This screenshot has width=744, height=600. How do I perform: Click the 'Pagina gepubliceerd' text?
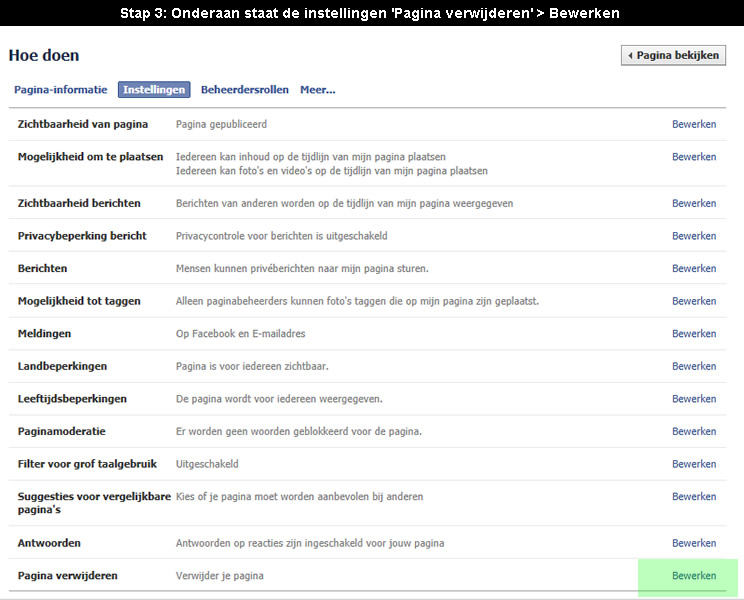(222, 124)
